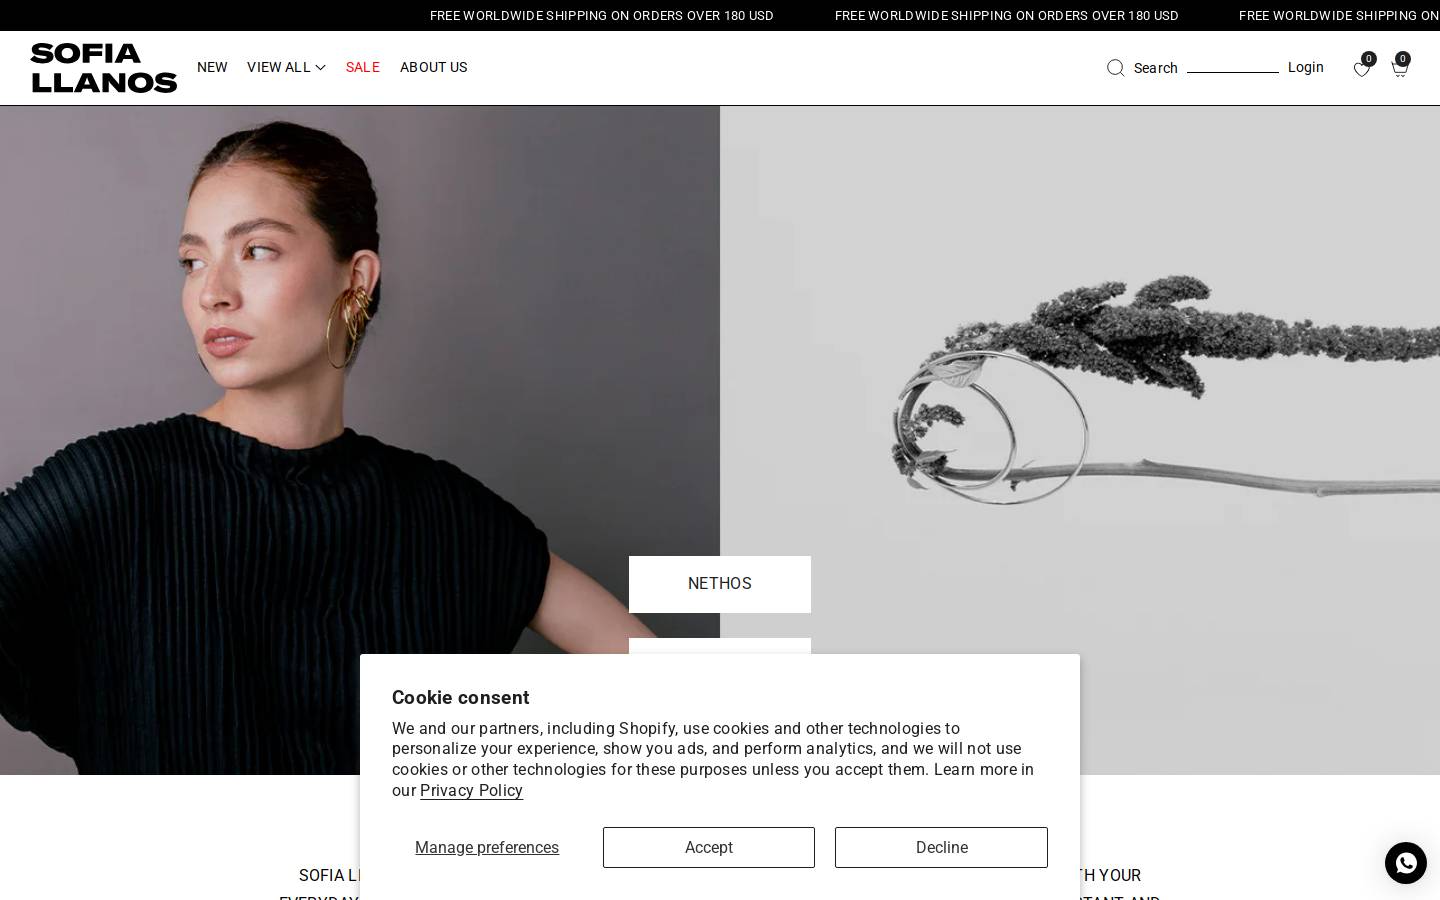Open the ABOUT US page
The width and height of the screenshot is (1440, 900).
pyautogui.click(x=434, y=67)
